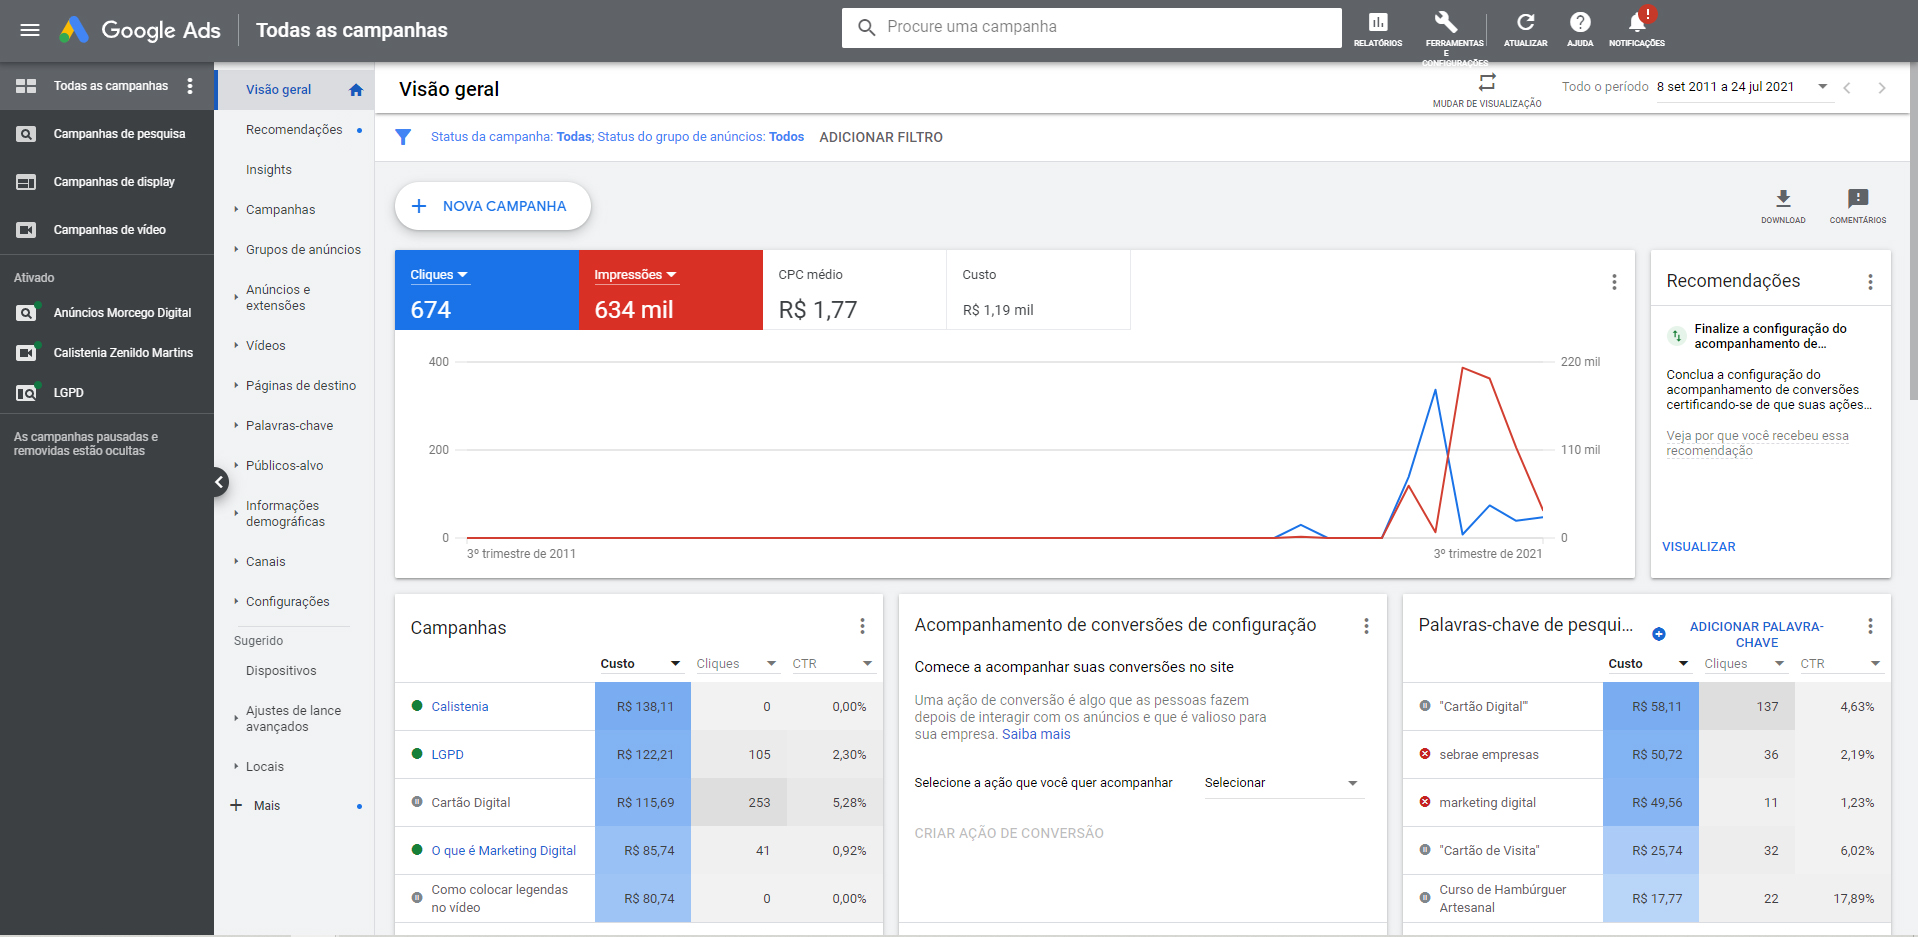Open Todas as campanhas three-dot options
Screen dimensions: 1918x937
[x=190, y=86]
